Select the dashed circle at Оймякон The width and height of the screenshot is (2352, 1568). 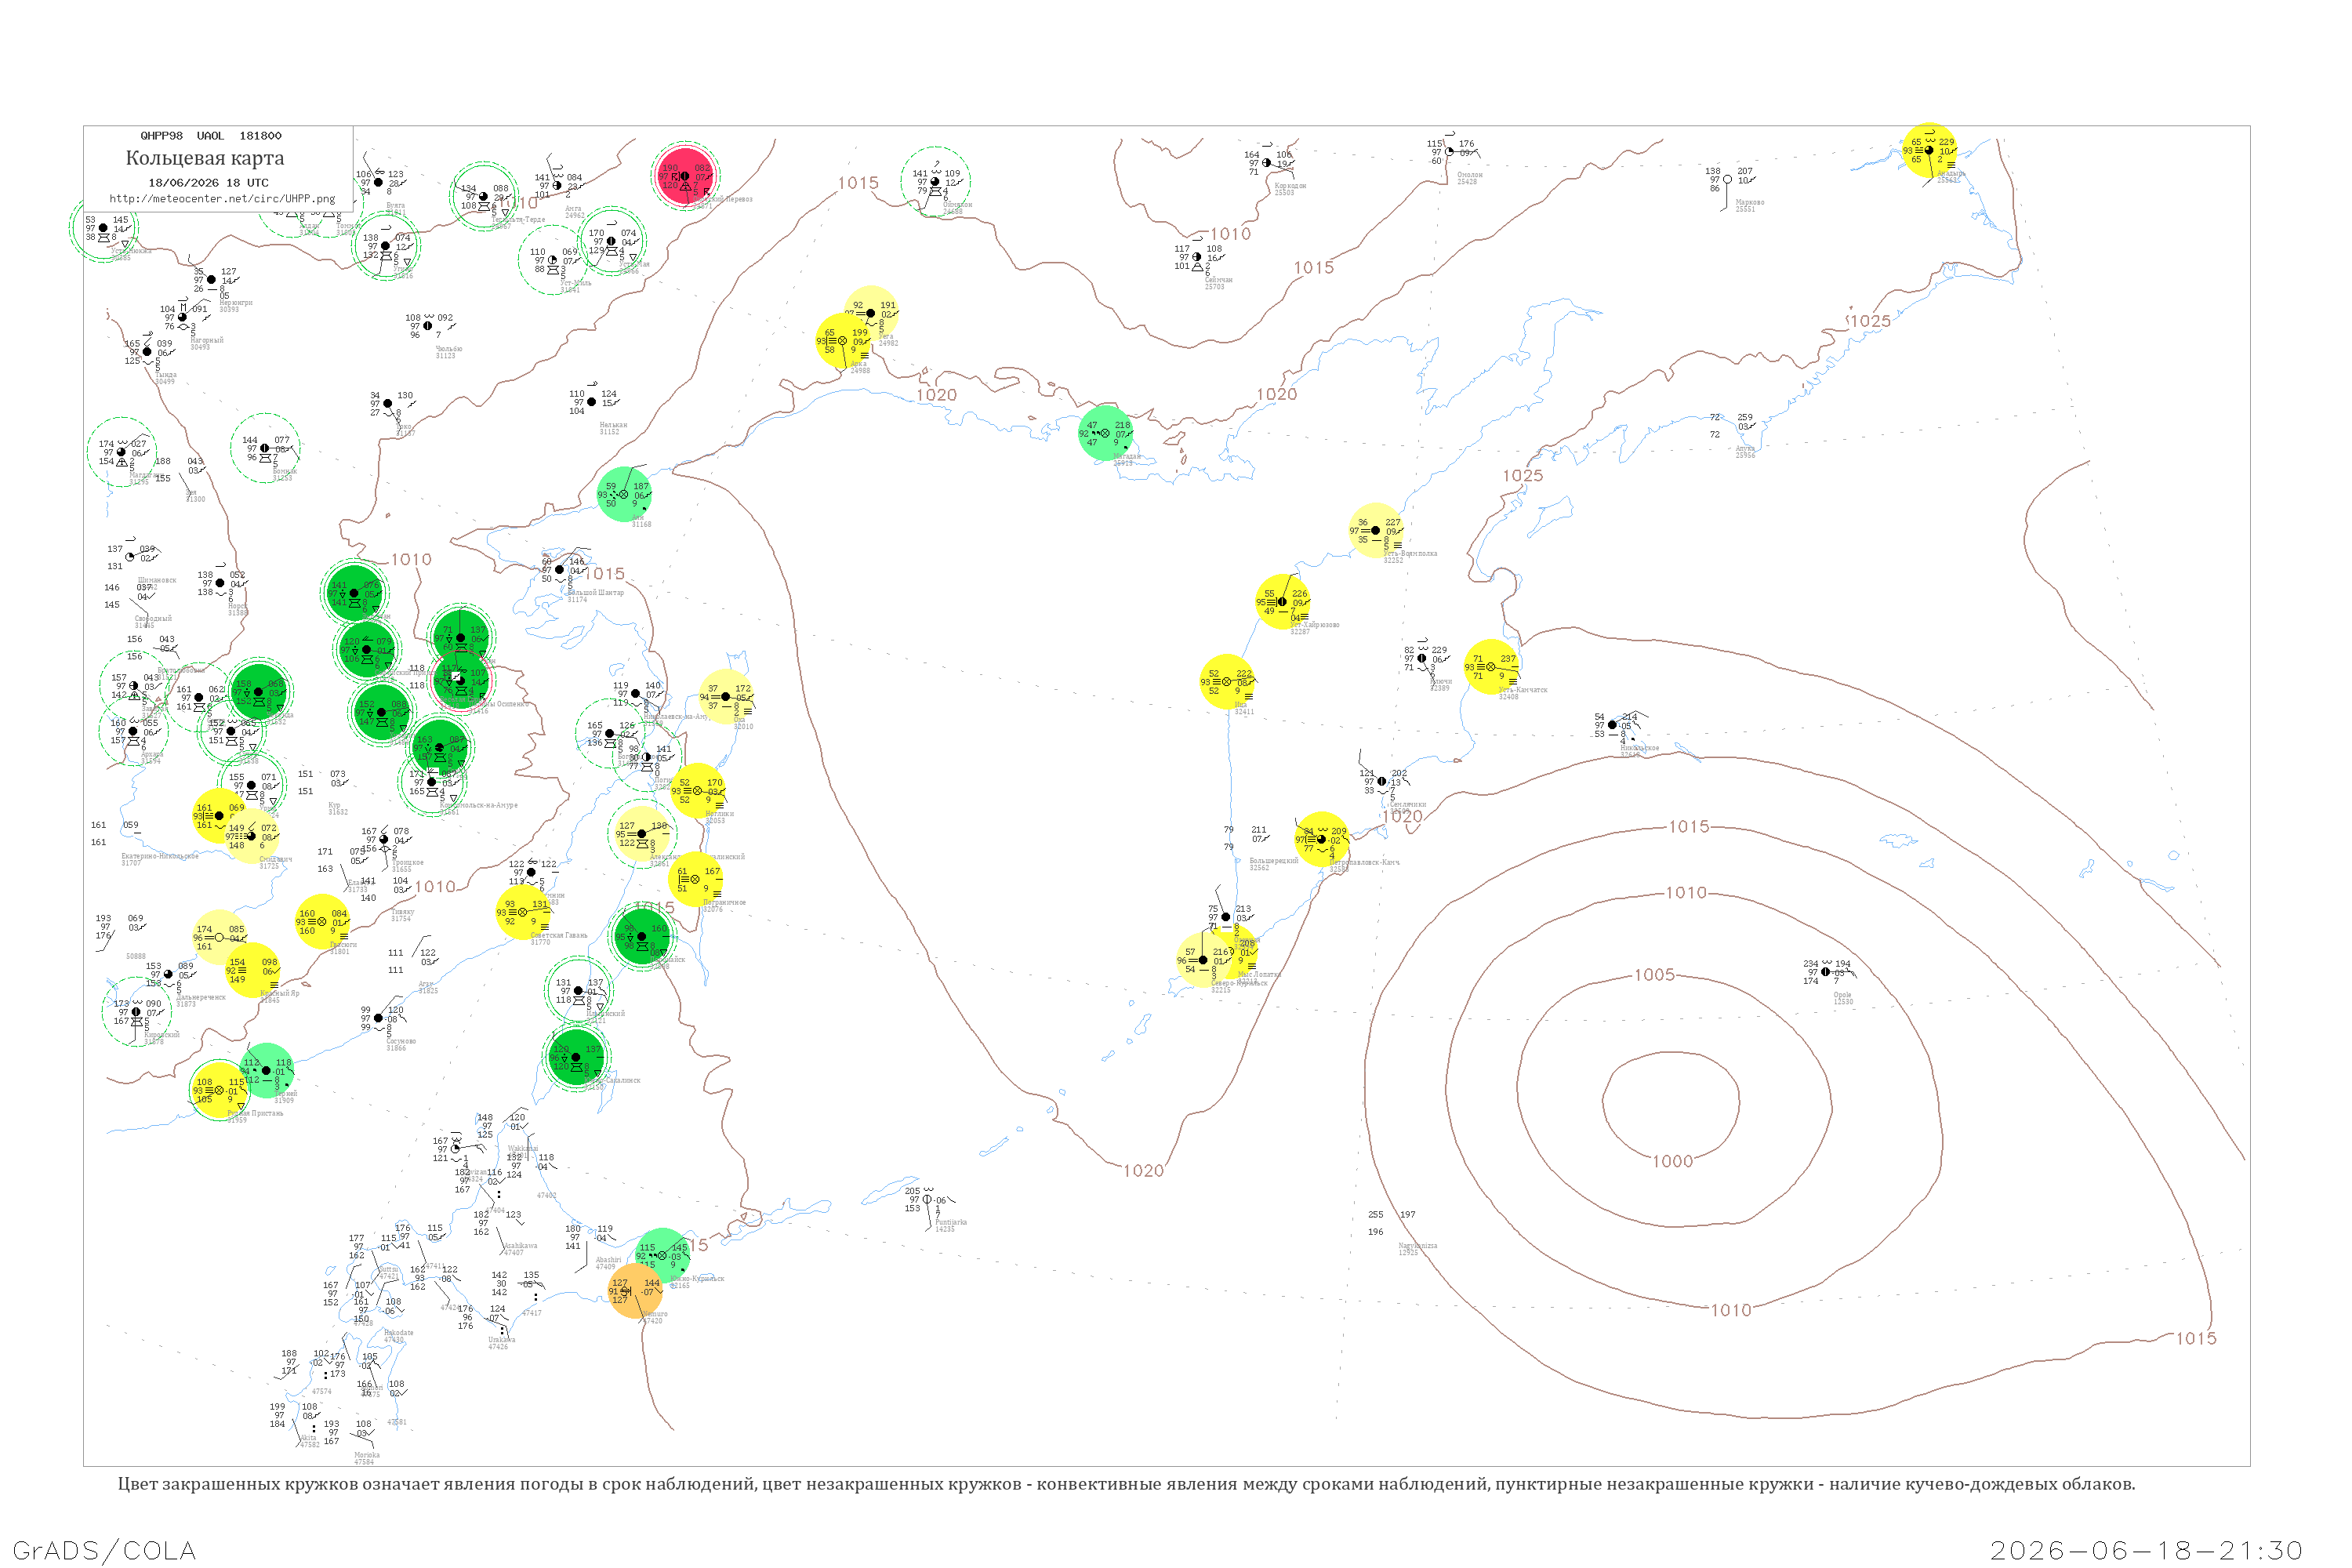pos(936,181)
